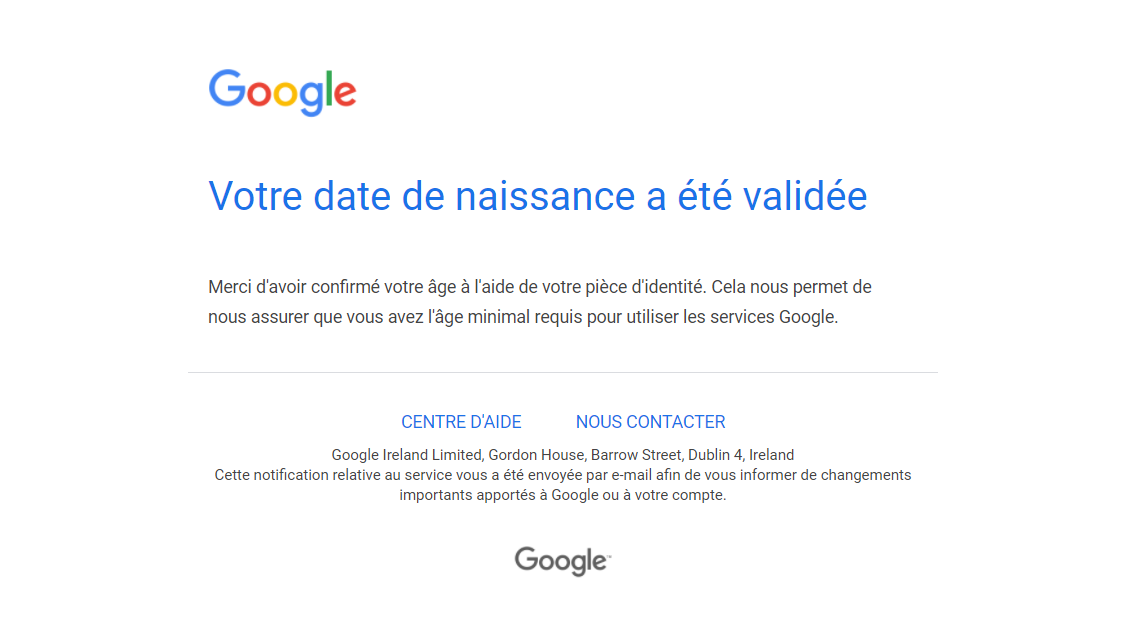This screenshot has height=631, width=1123.
Task: Click the line starting "Merci d'avoir confirmé"
Action: pos(540,287)
